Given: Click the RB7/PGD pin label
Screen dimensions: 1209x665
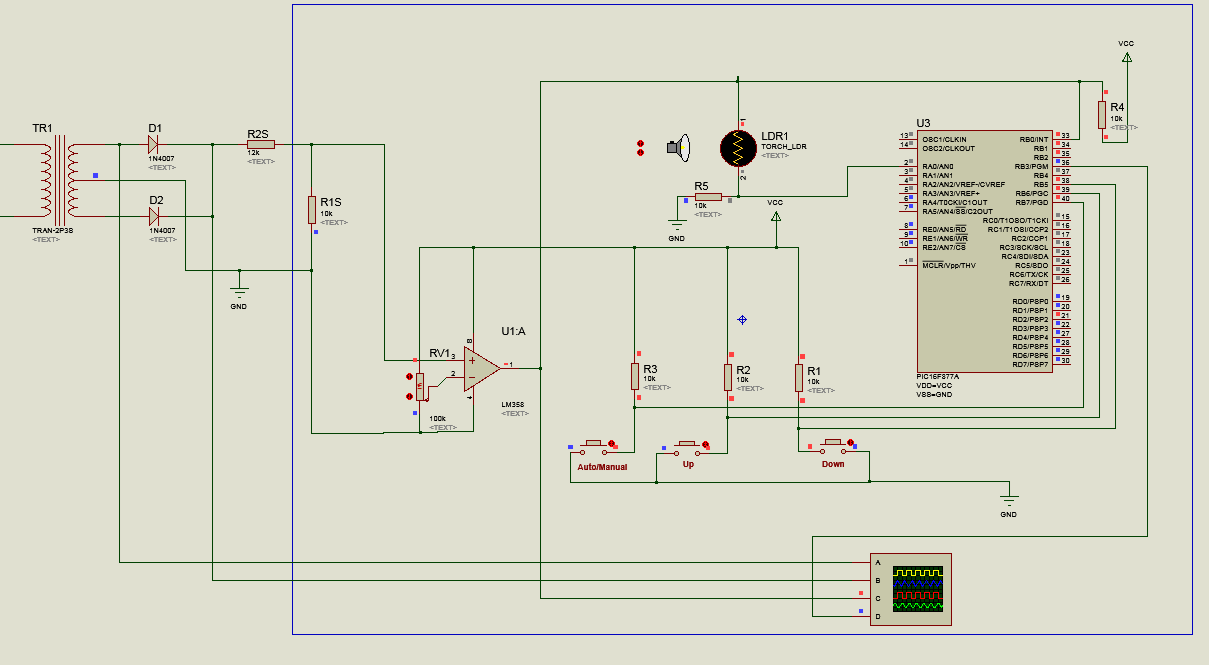Looking at the screenshot, I should pyautogui.click(x=1032, y=202).
